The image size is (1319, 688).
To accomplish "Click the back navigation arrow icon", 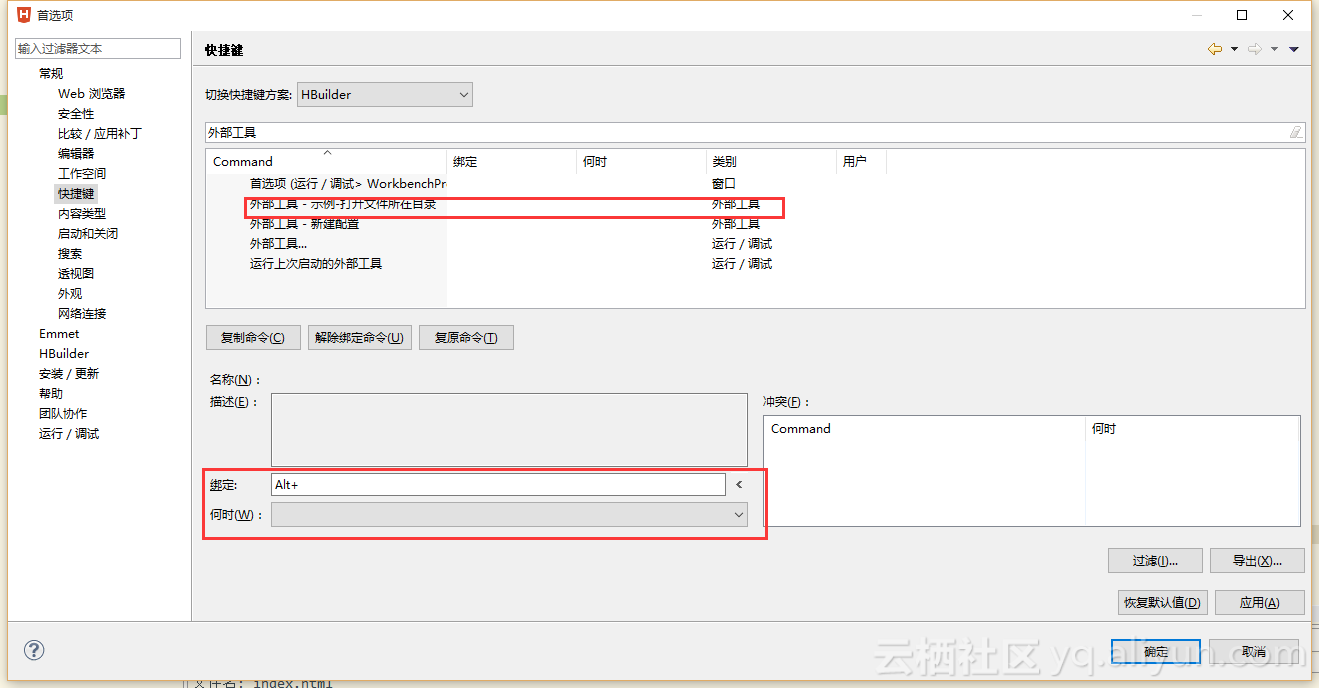I will (1215, 49).
